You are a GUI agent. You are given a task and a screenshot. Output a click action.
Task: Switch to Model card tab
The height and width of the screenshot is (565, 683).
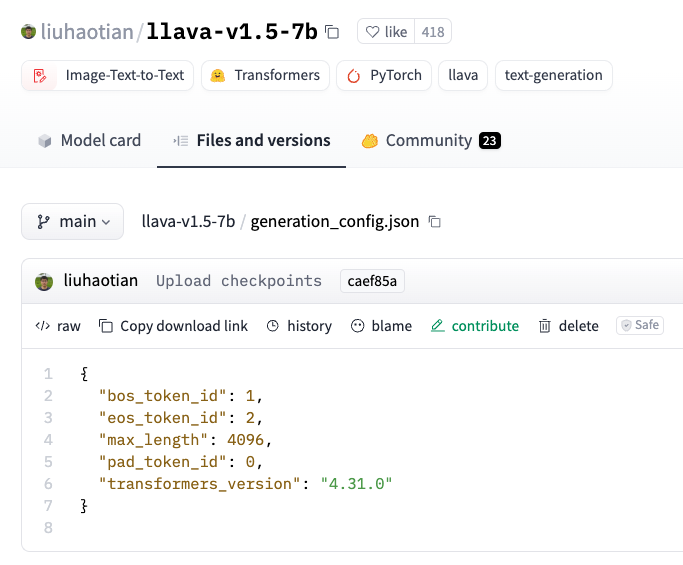click(89, 141)
